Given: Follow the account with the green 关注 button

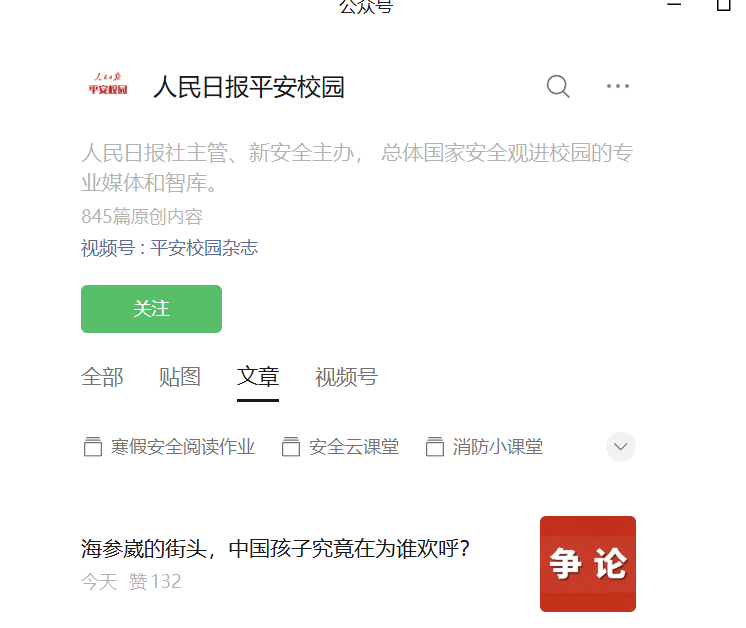Looking at the screenshot, I should pos(151,309).
